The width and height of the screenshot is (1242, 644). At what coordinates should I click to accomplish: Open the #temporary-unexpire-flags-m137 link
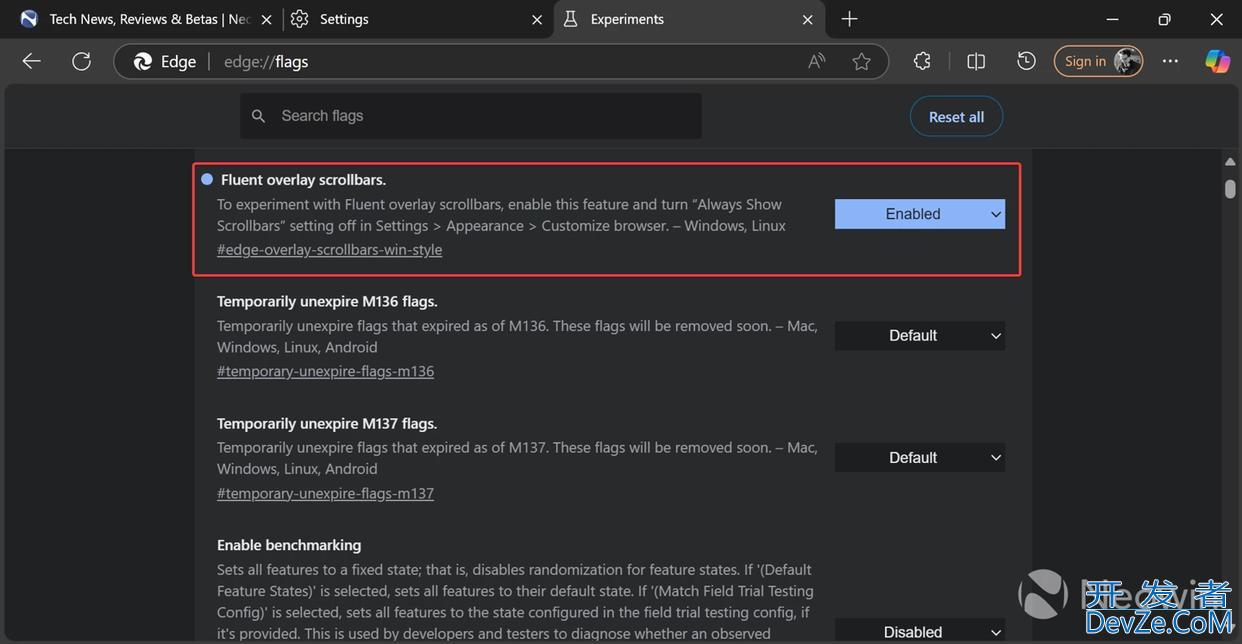pyautogui.click(x=325, y=493)
